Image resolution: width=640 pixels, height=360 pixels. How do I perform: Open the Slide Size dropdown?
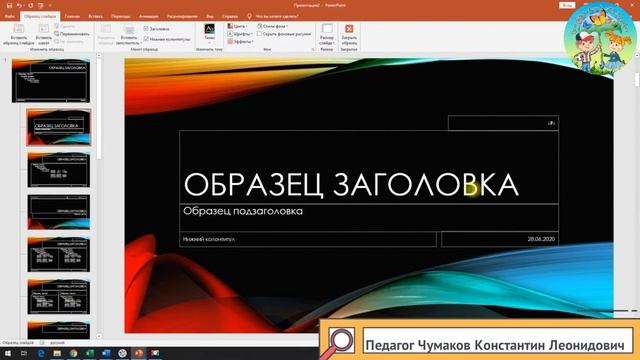[327, 34]
